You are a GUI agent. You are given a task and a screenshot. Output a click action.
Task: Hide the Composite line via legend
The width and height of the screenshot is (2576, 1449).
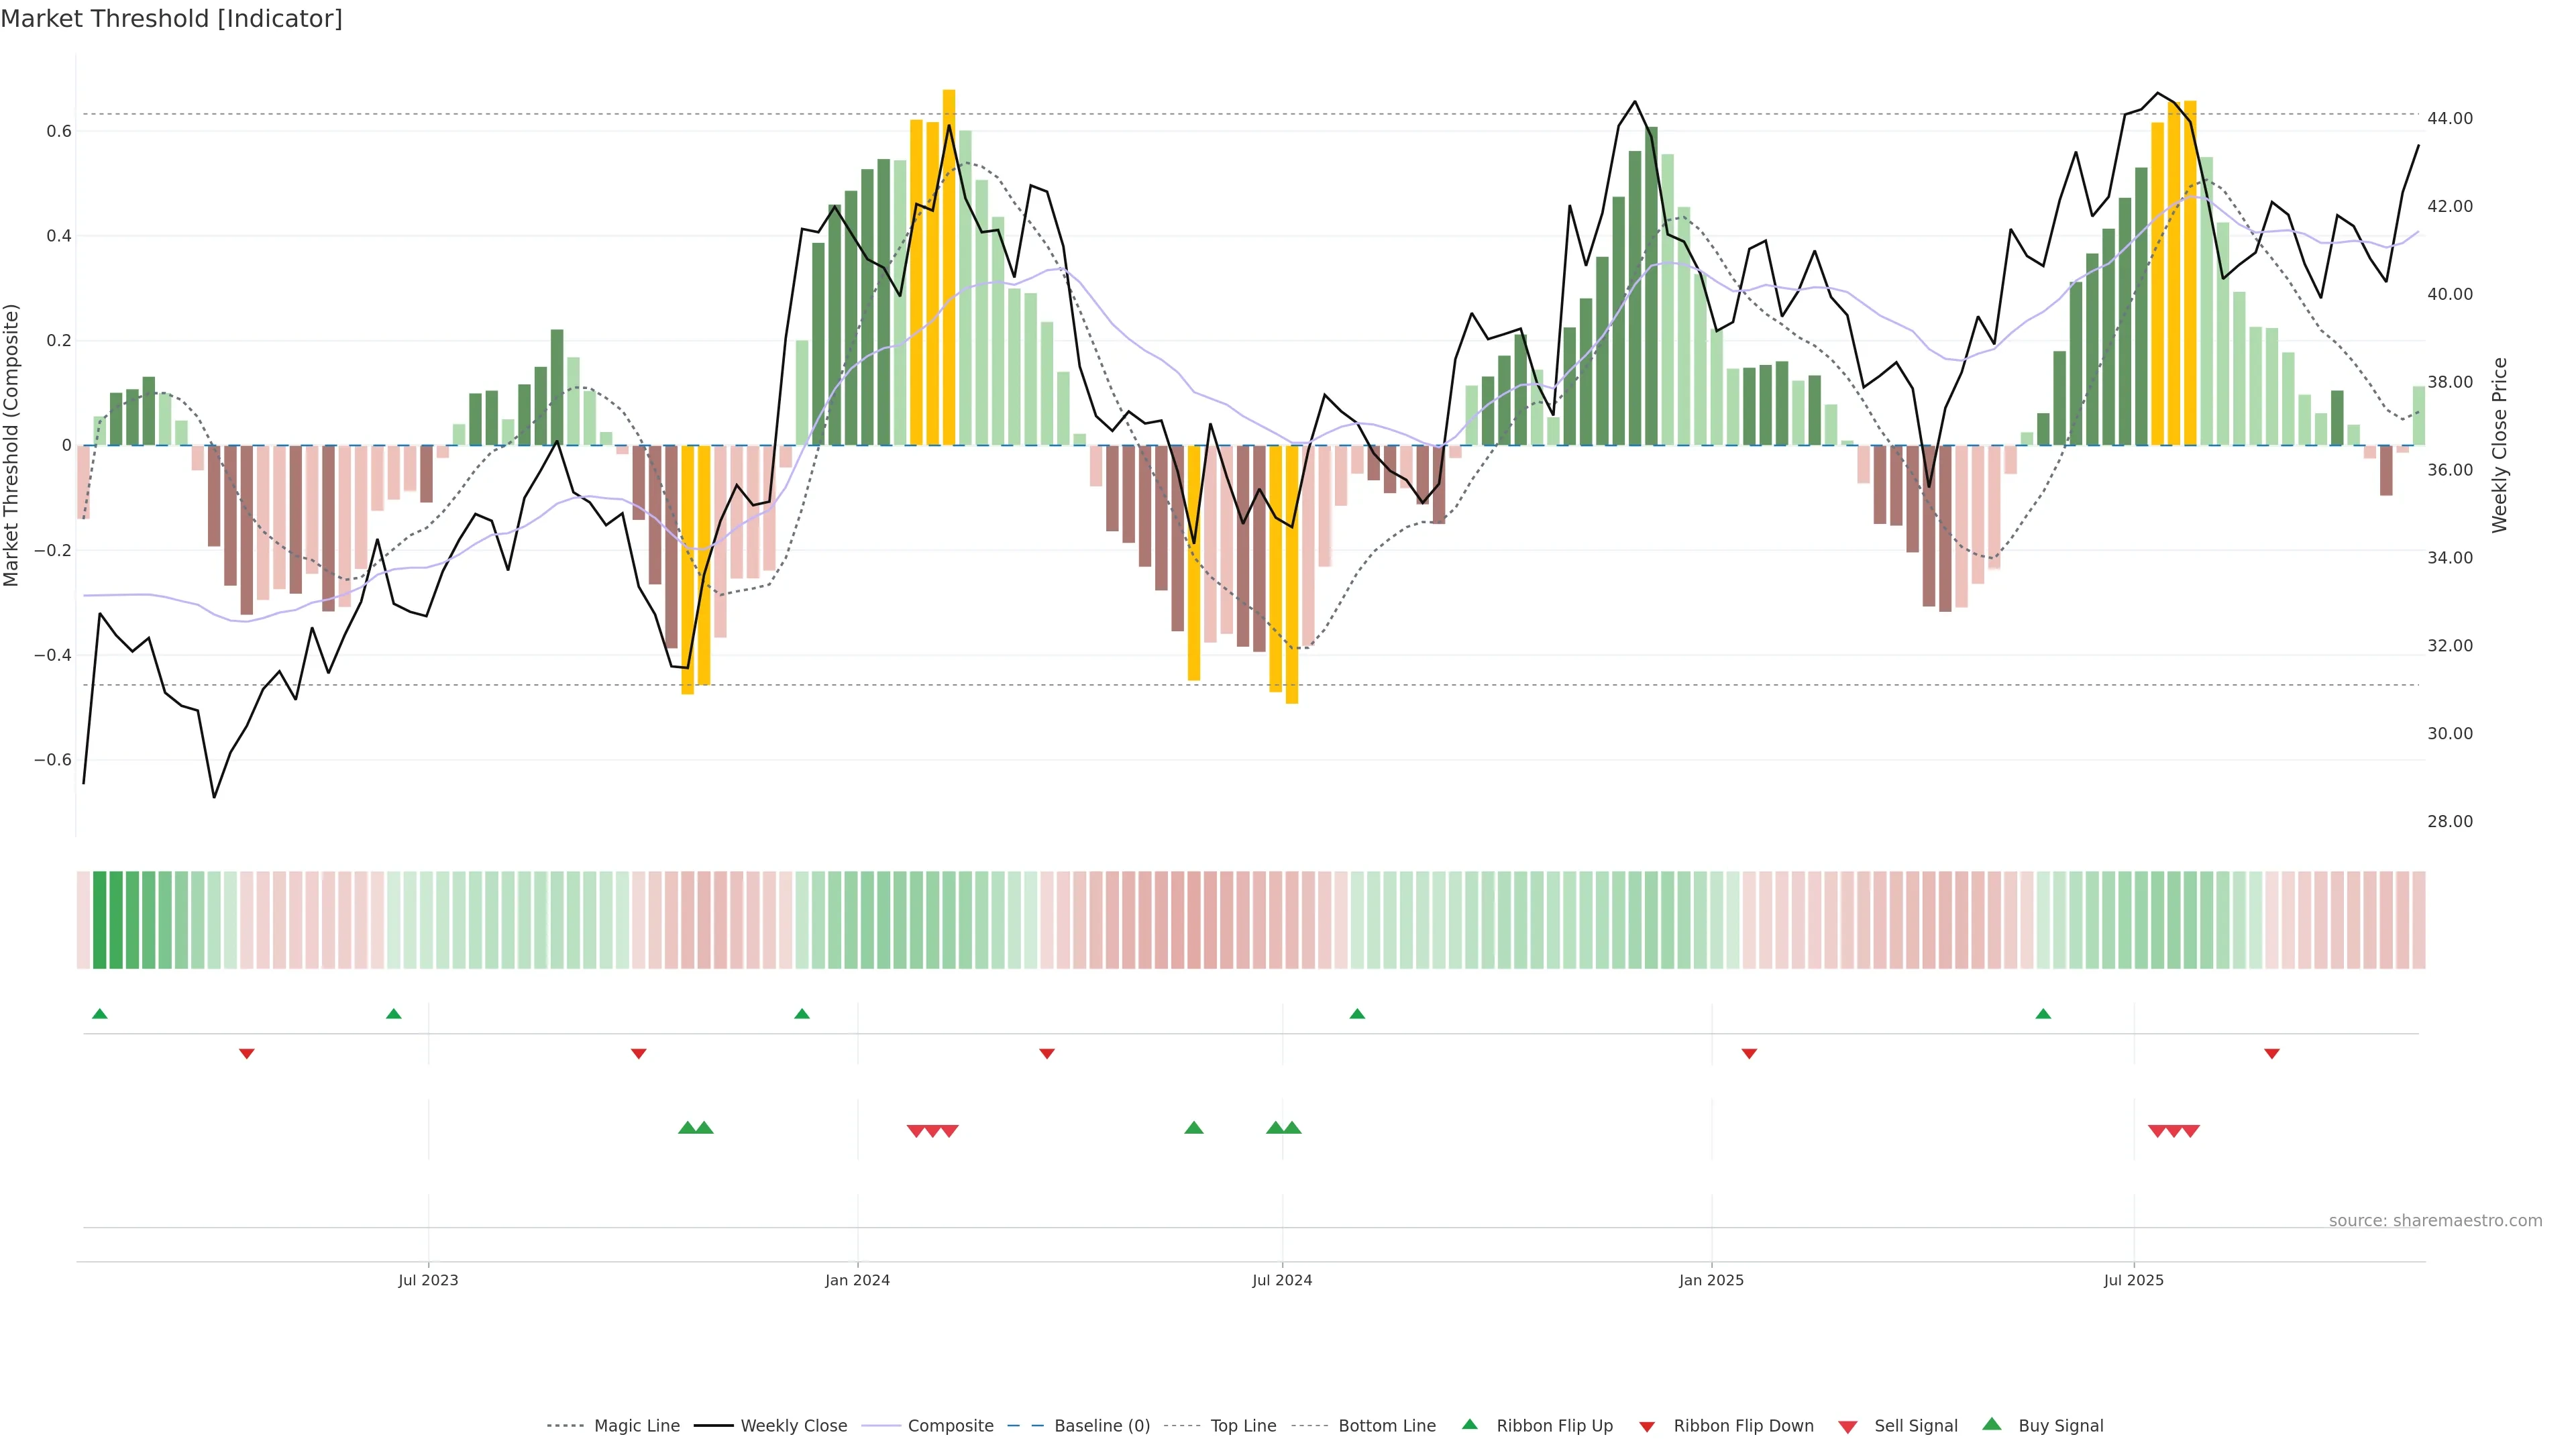950,1426
